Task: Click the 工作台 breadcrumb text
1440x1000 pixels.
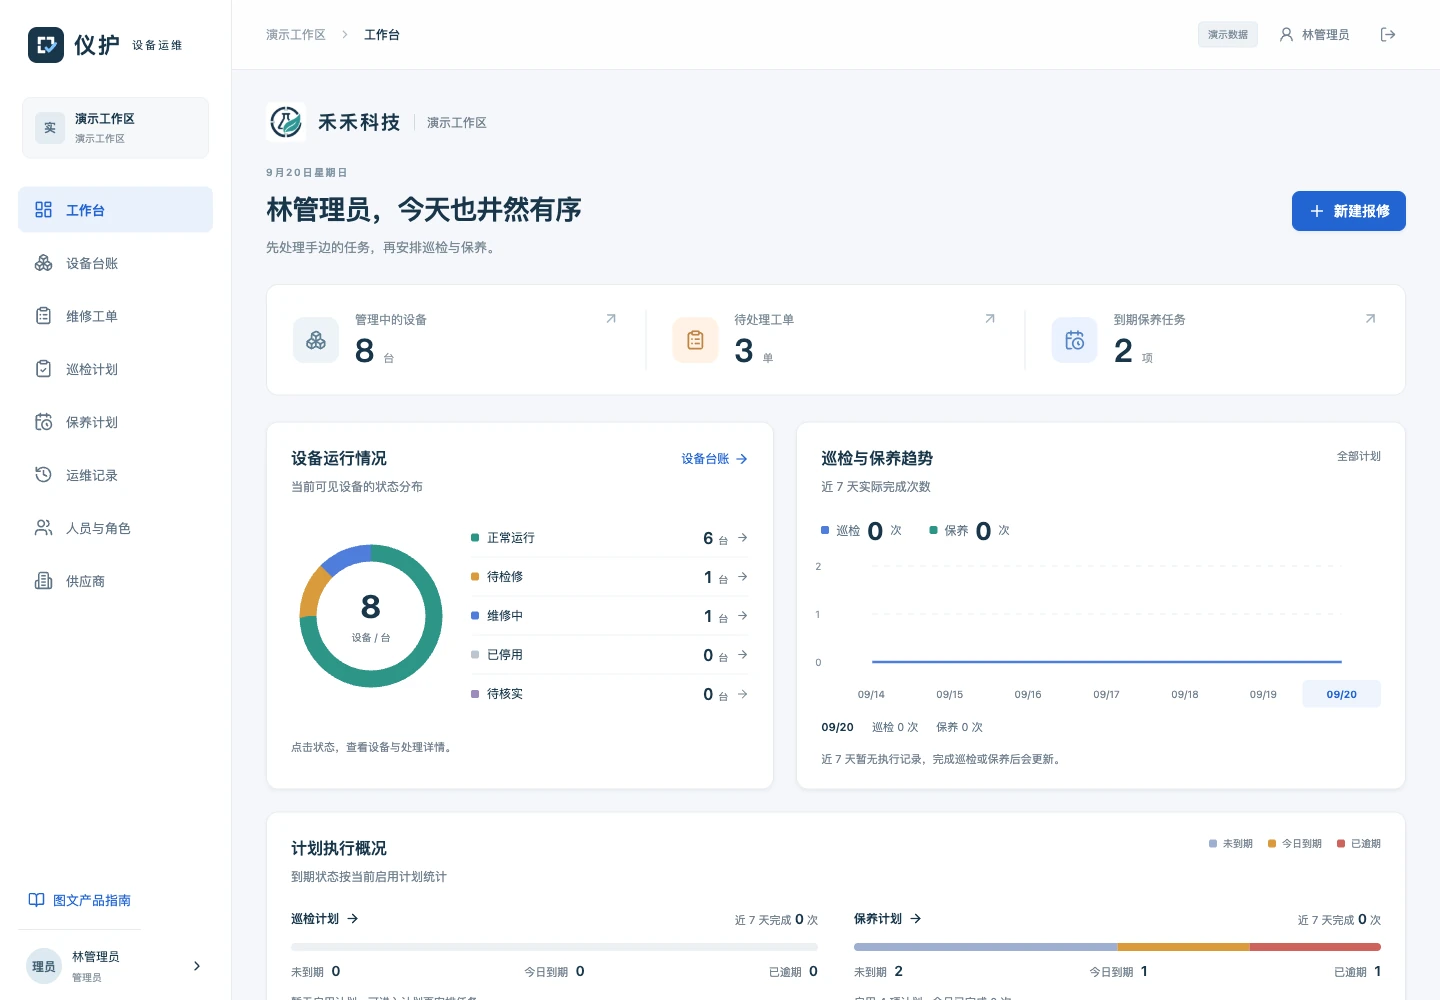Action: pyautogui.click(x=382, y=35)
